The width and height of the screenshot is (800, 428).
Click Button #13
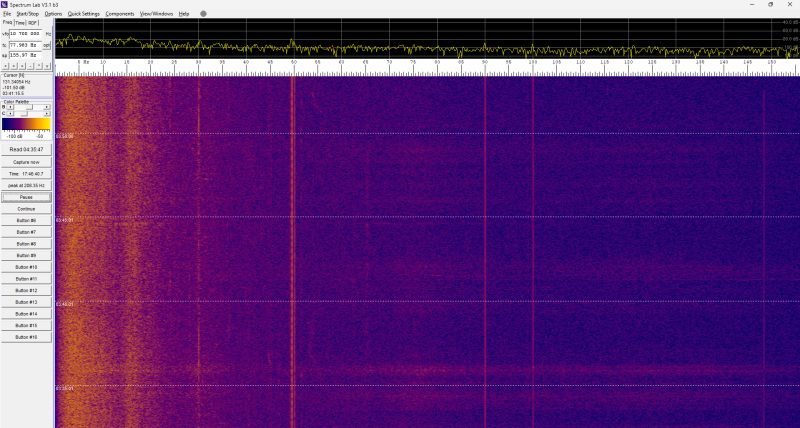26,302
